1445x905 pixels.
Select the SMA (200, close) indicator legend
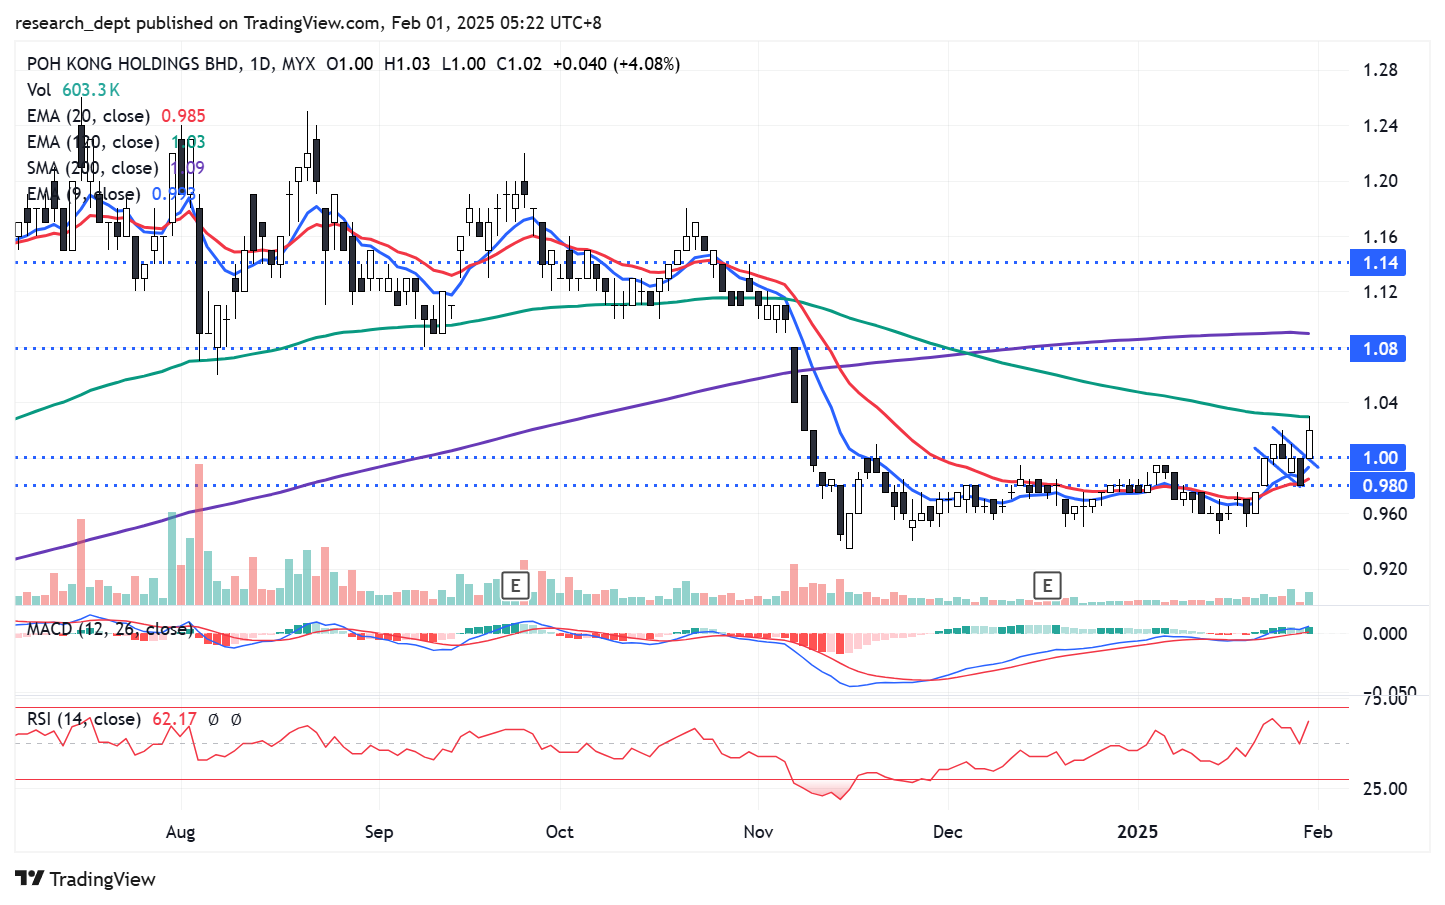pyautogui.click(x=92, y=168)
